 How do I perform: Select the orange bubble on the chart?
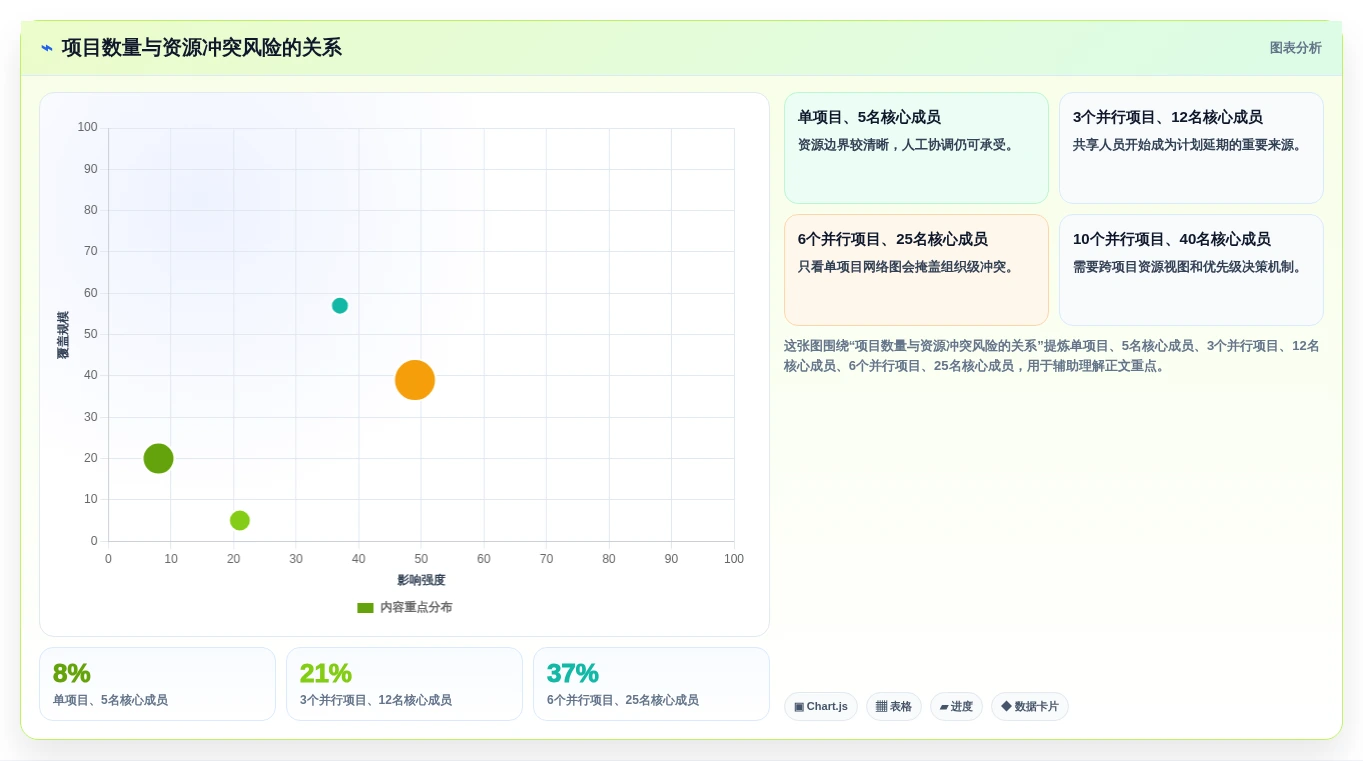point(415,380)
